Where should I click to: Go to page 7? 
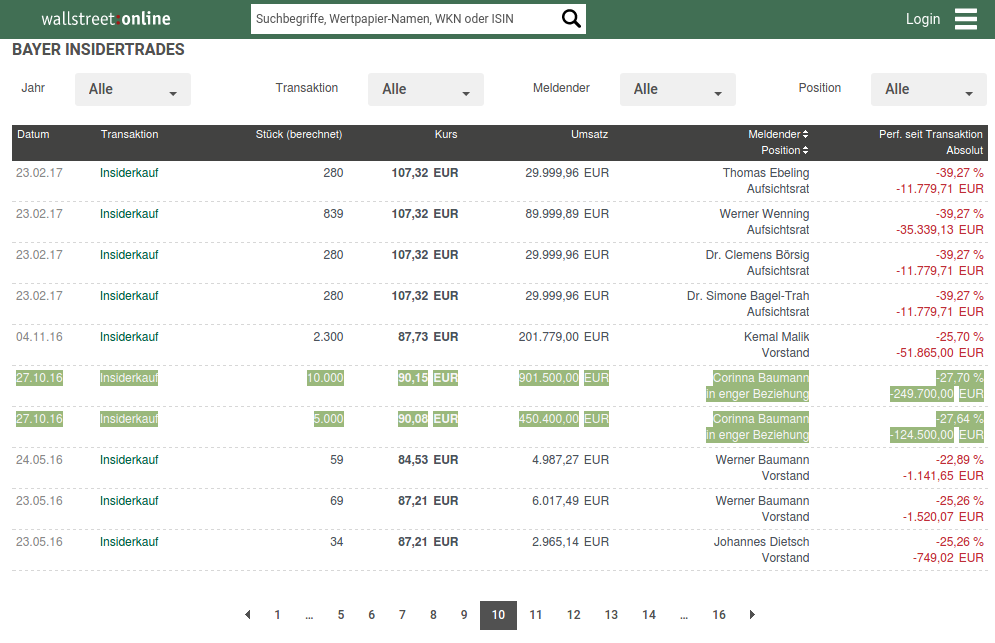pos(402,615)
